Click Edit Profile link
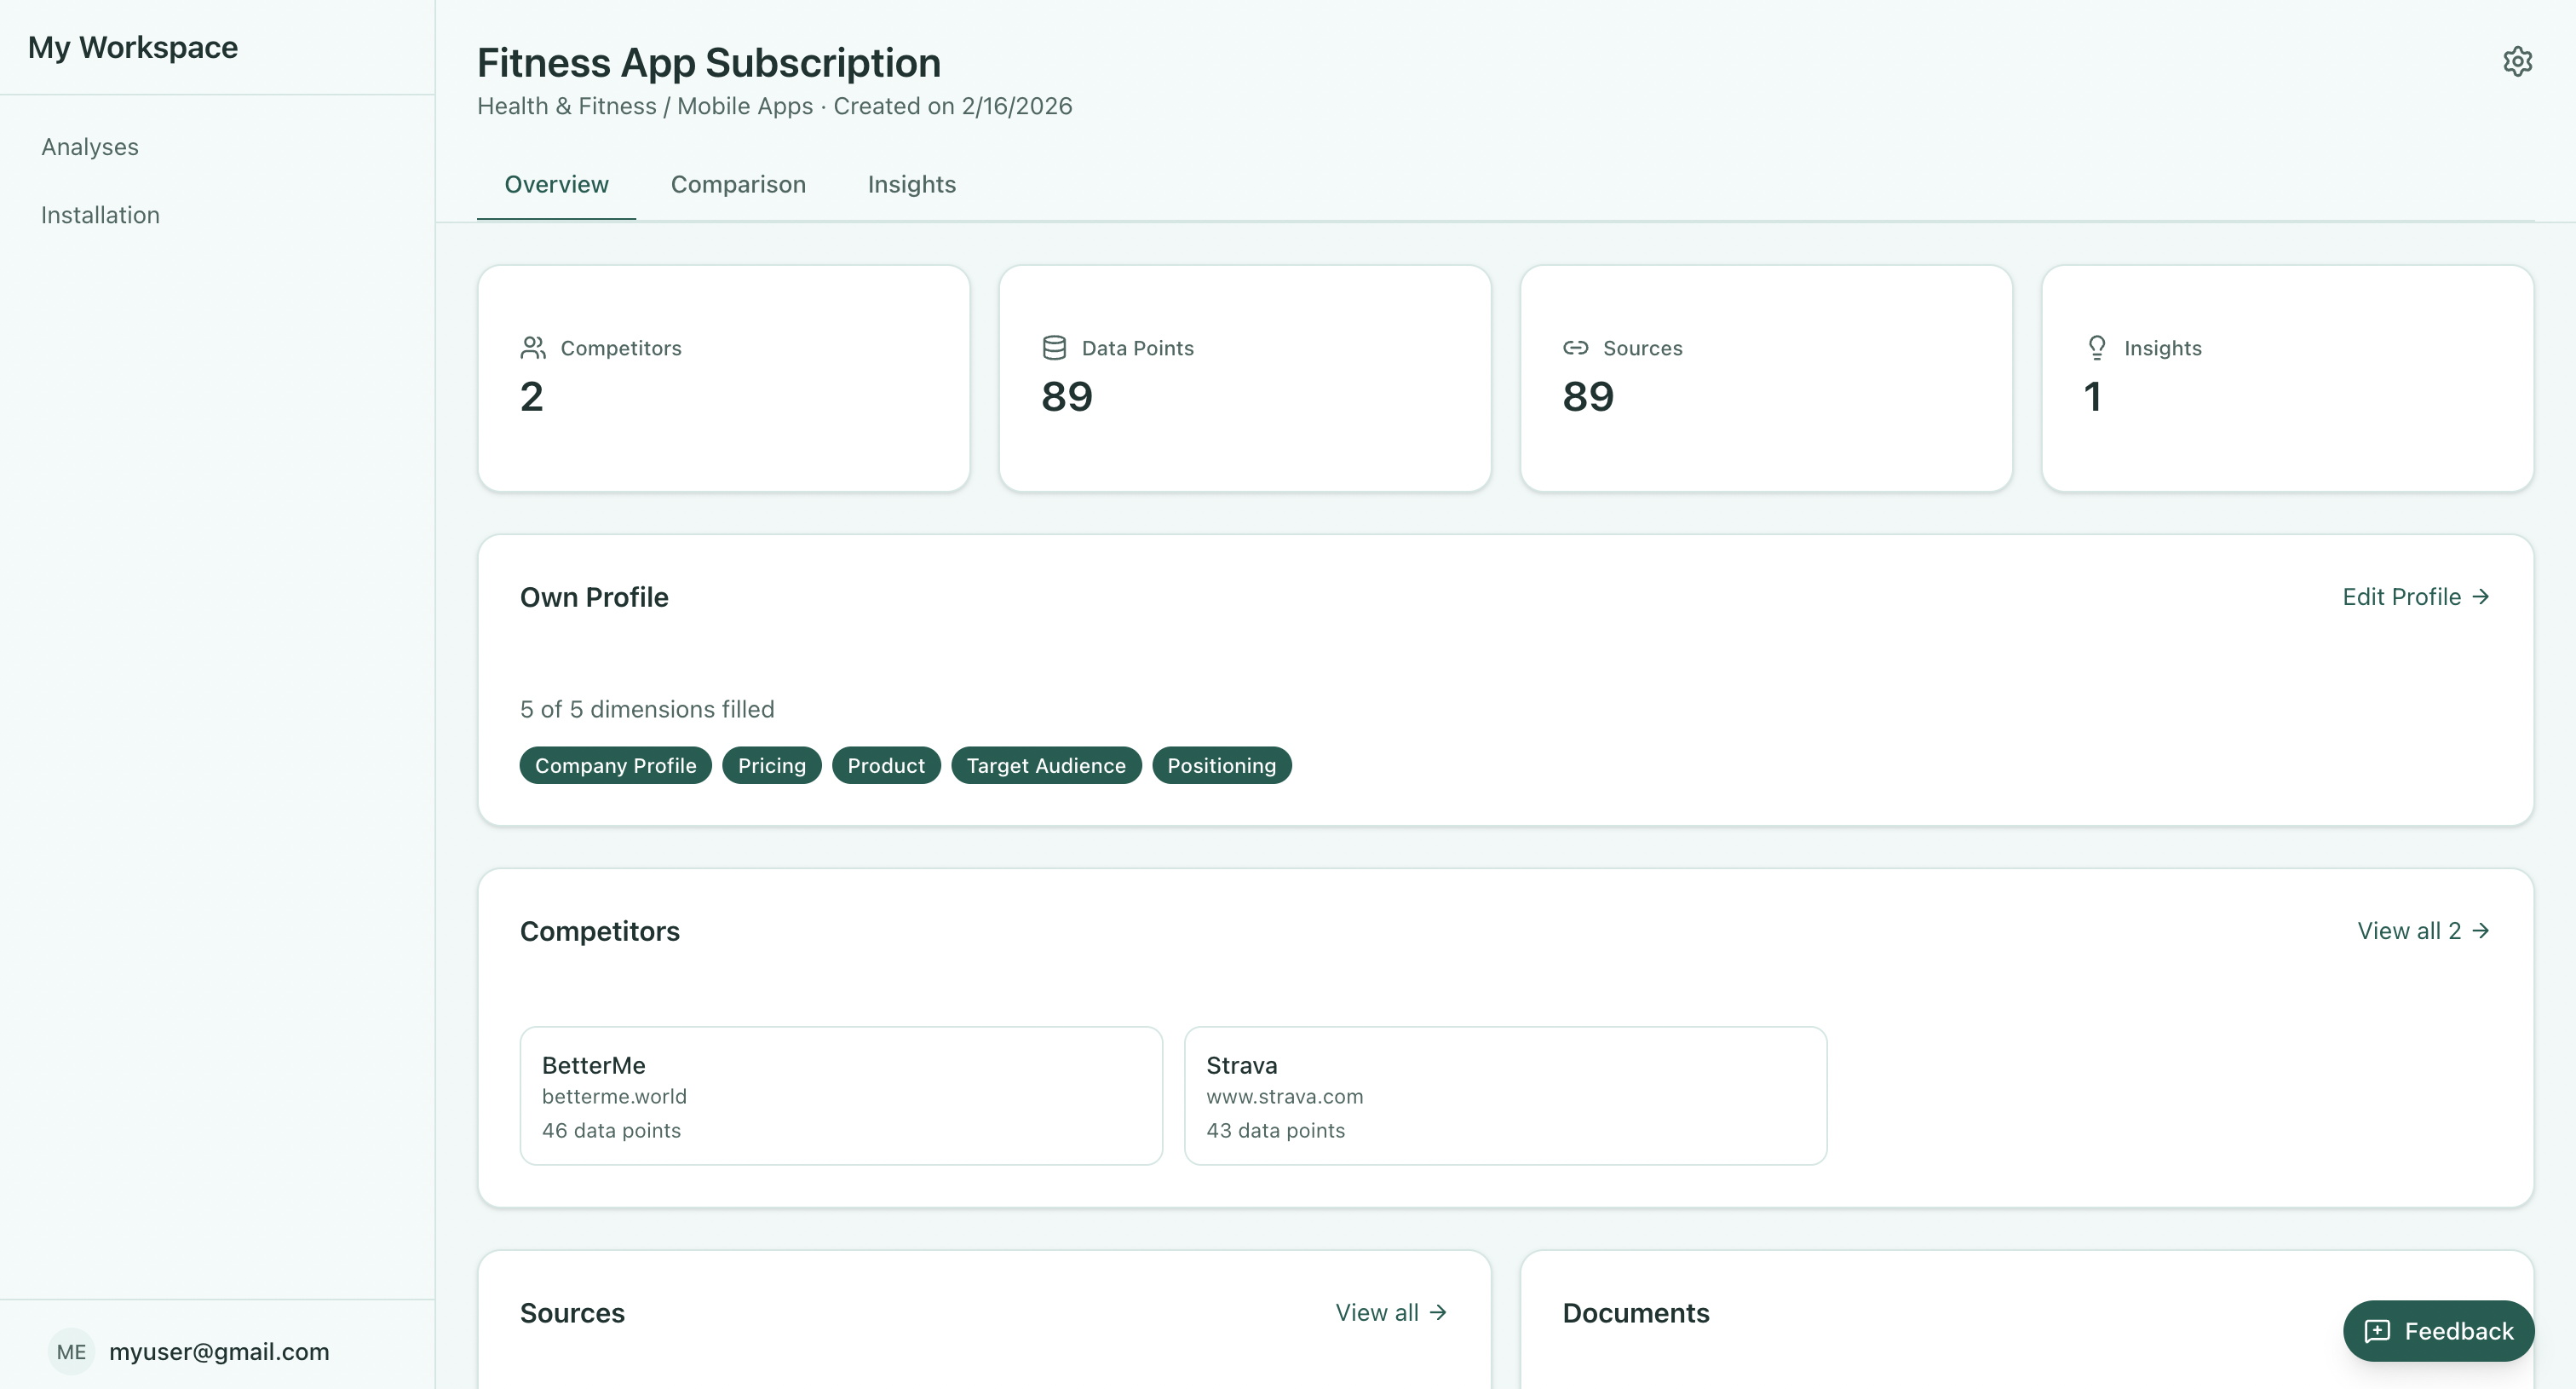 pos(2401,597)
